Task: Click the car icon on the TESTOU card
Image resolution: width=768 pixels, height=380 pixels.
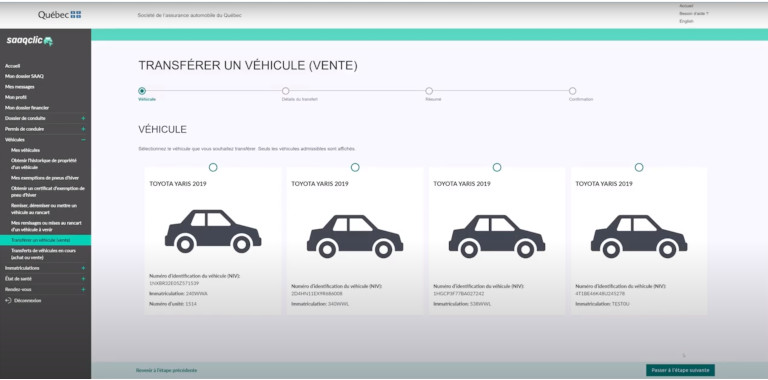Action: click(639, 236)
